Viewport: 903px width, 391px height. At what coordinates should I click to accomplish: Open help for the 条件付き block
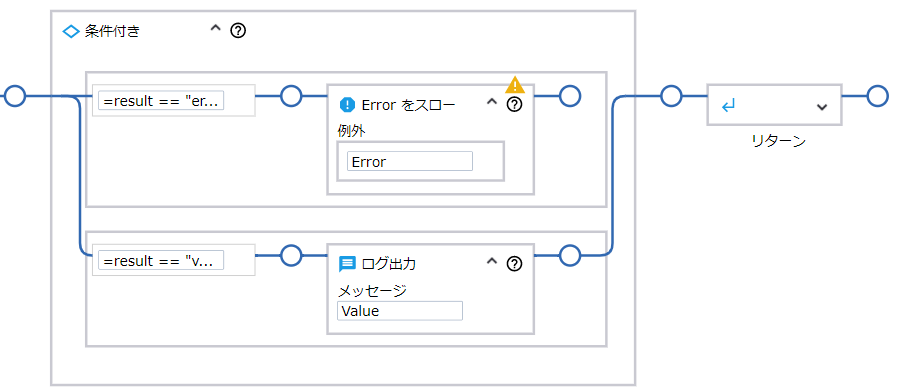pos(238,31)
